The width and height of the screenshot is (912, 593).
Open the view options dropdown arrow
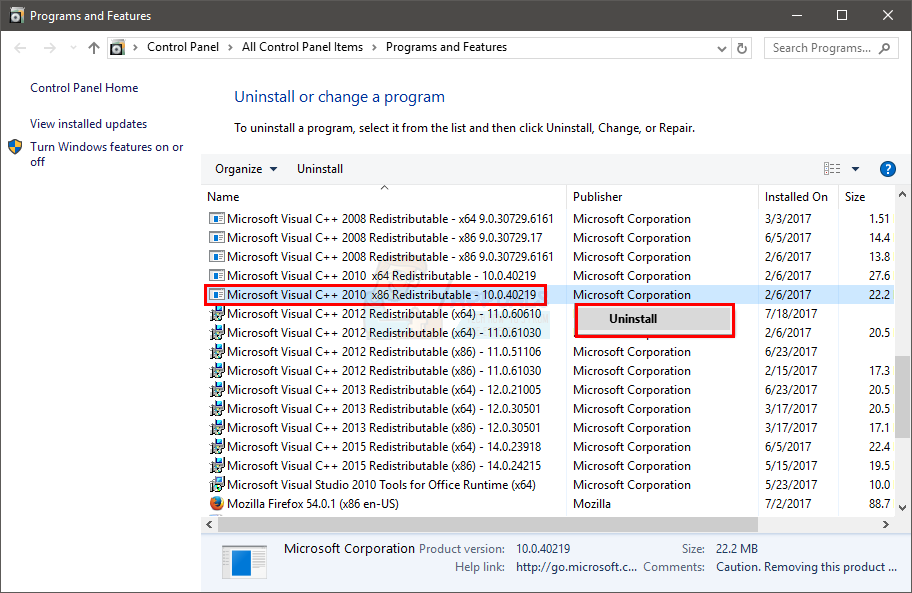click(x=855, y=169)
